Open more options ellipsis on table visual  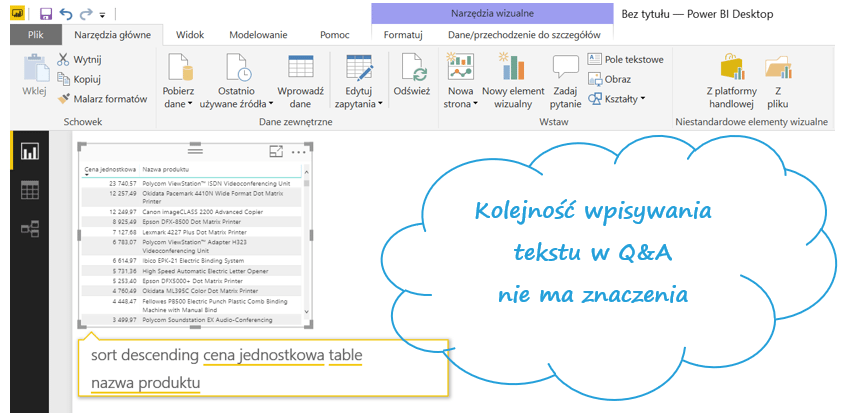[x=299, y=152]
